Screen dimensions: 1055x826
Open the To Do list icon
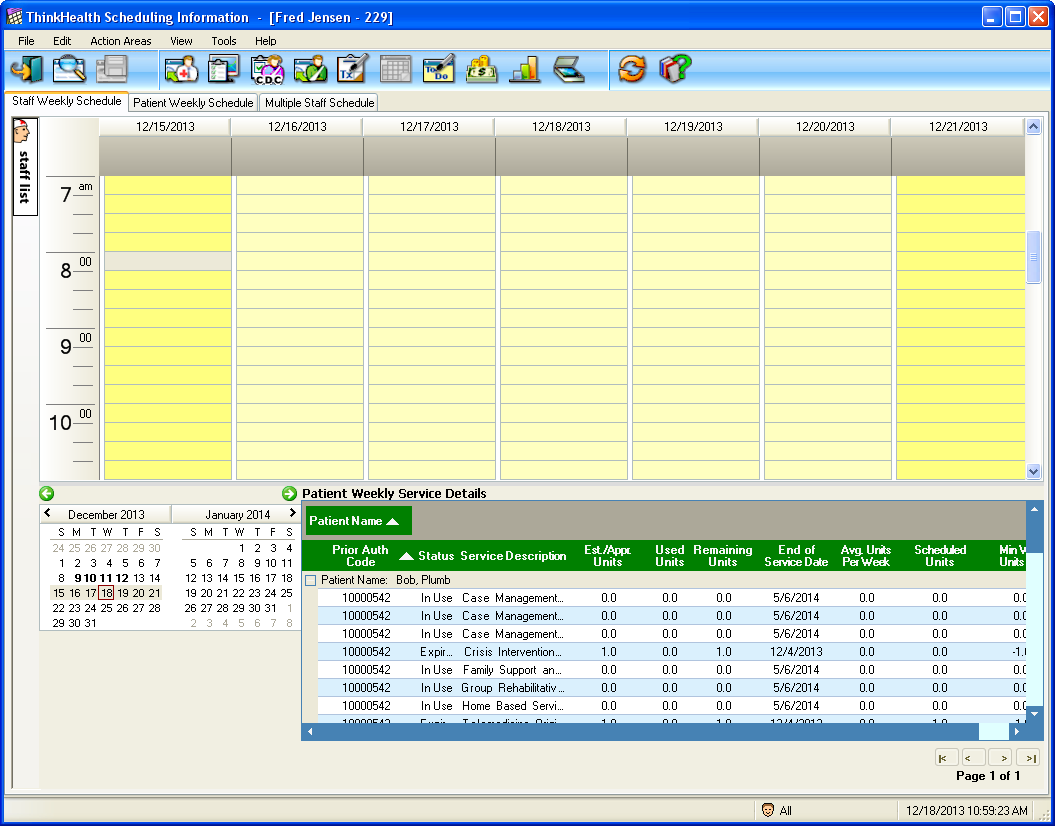click(x=439, y=69)
